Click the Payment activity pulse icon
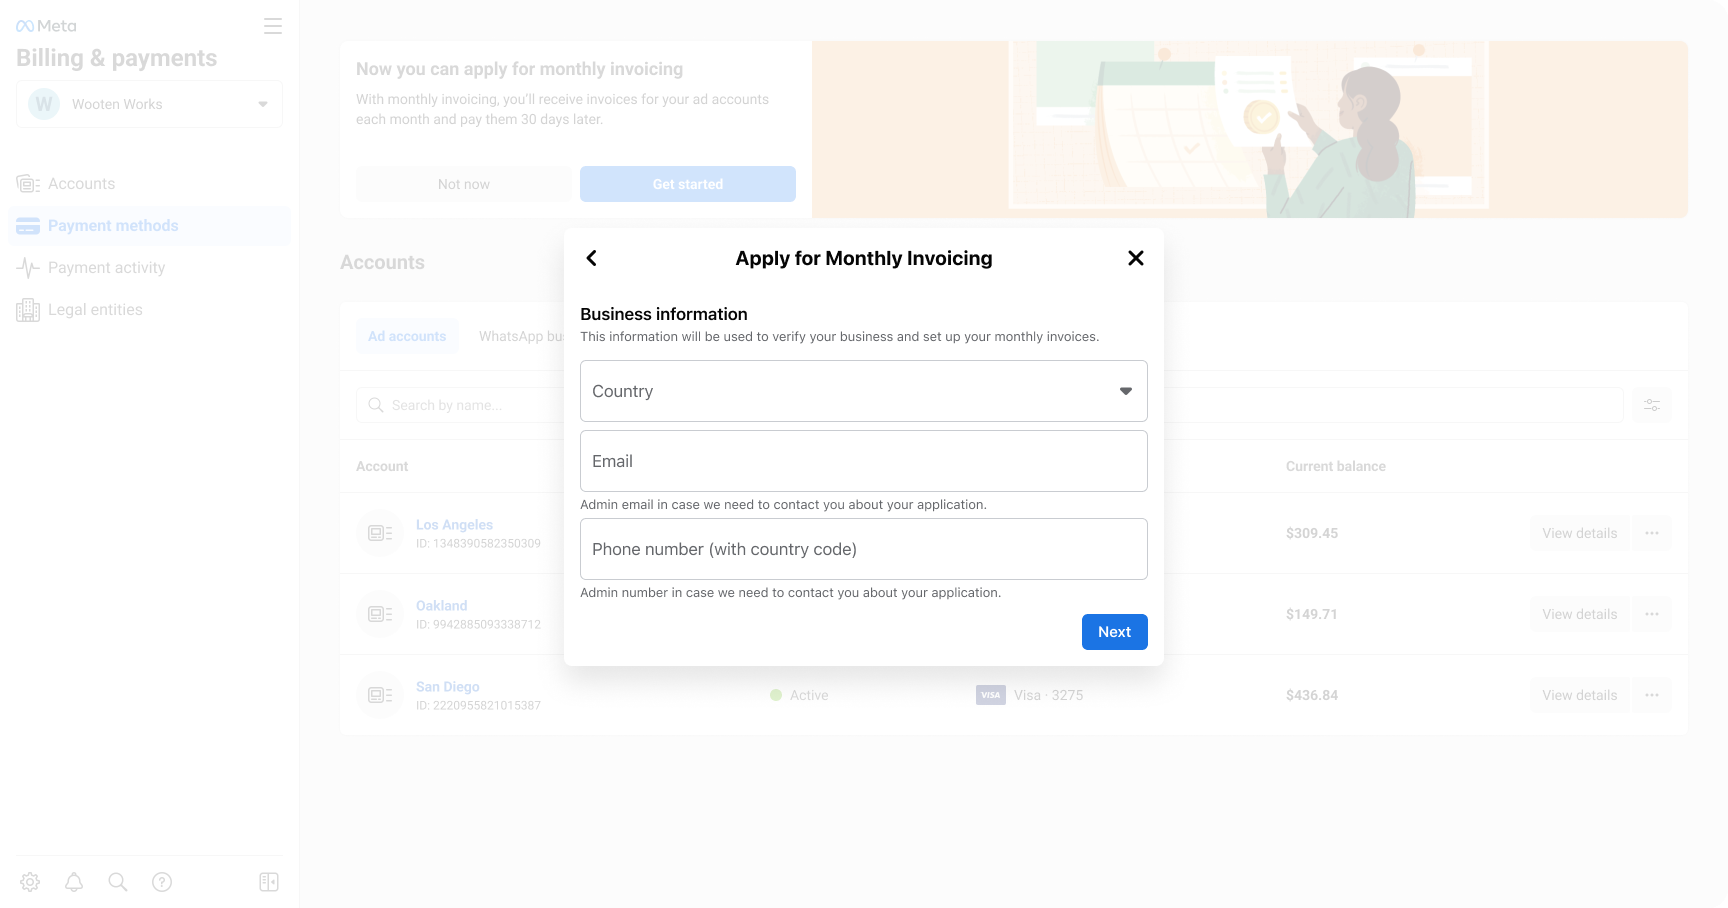This screenshot has height=908, width=1728. [28, 268]
